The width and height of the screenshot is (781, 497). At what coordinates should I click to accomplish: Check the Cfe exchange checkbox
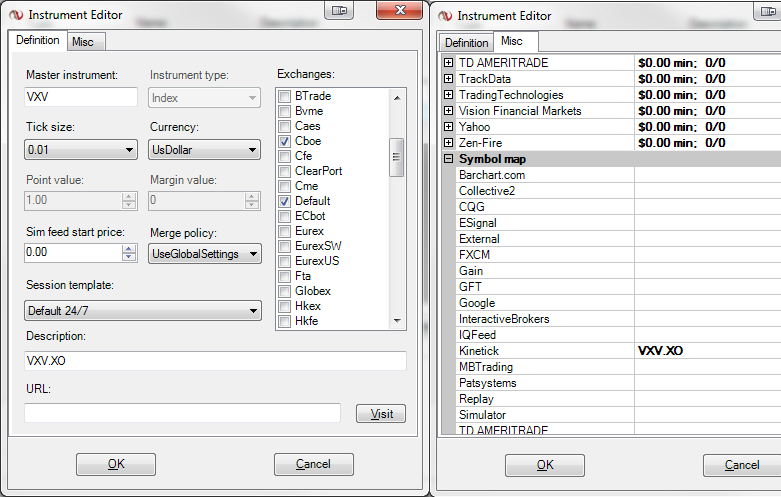284,156
